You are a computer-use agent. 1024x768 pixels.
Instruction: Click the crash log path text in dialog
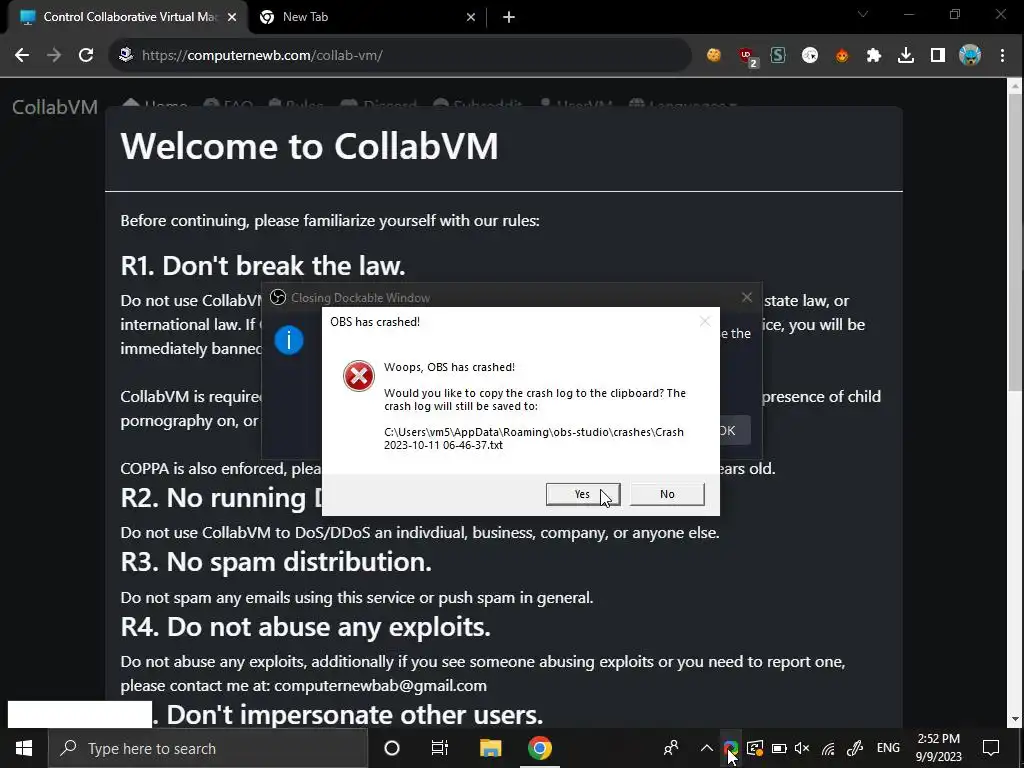coord(534,438)
